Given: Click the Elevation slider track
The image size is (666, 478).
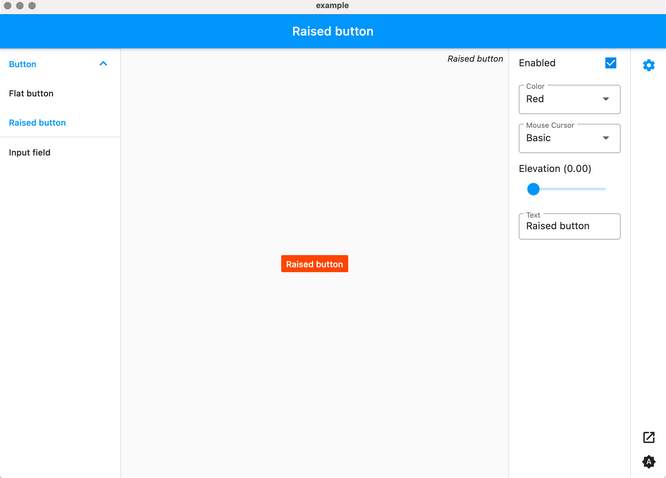Looking at the screenshot, I should coord(569,189).
